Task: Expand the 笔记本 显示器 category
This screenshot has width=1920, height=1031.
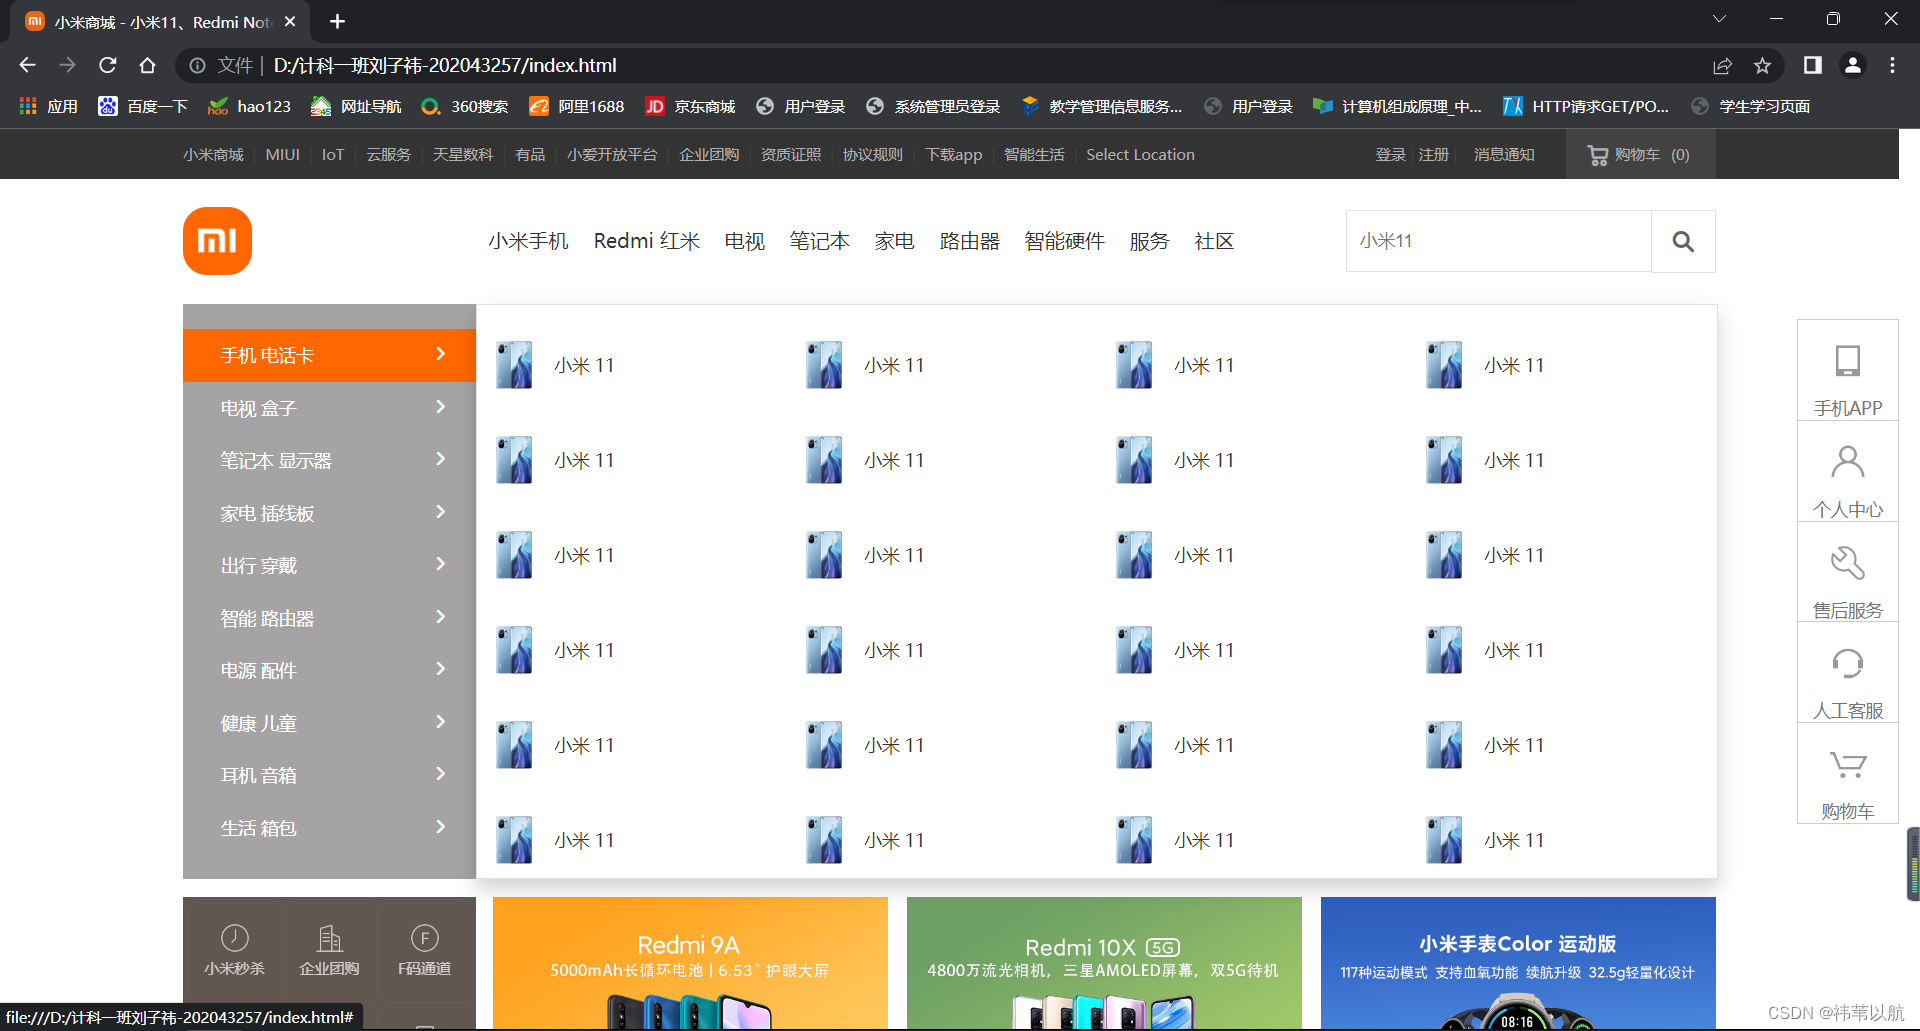Action: (329, 460)
